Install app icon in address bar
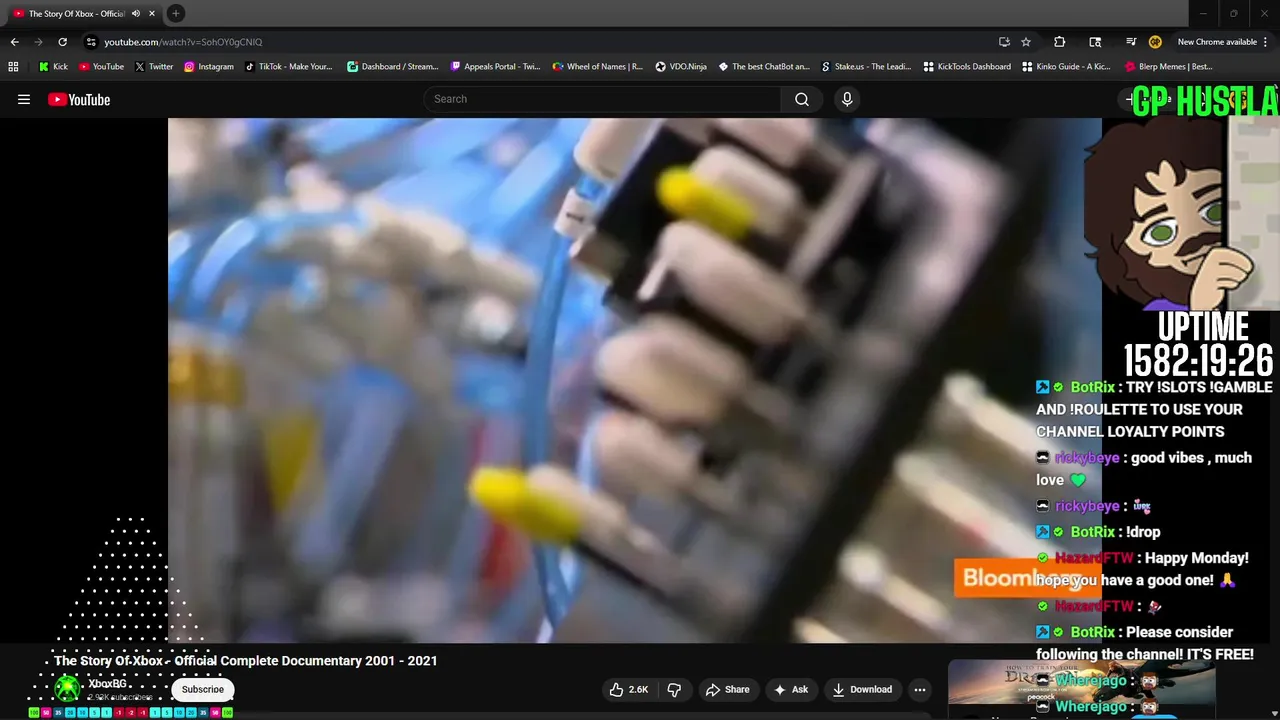This screenshot has width=1280, height=720. click(1004, 42)
